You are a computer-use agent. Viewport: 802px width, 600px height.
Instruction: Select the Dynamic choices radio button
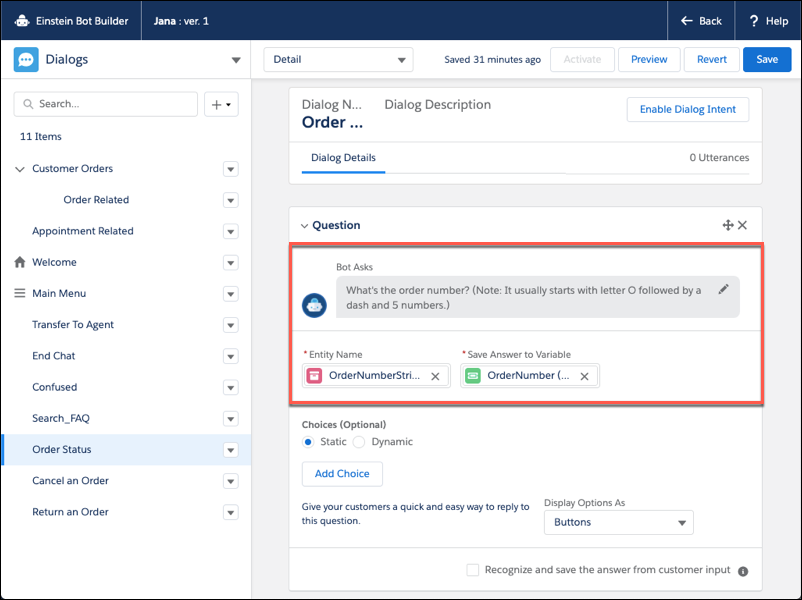coord(359,442)
